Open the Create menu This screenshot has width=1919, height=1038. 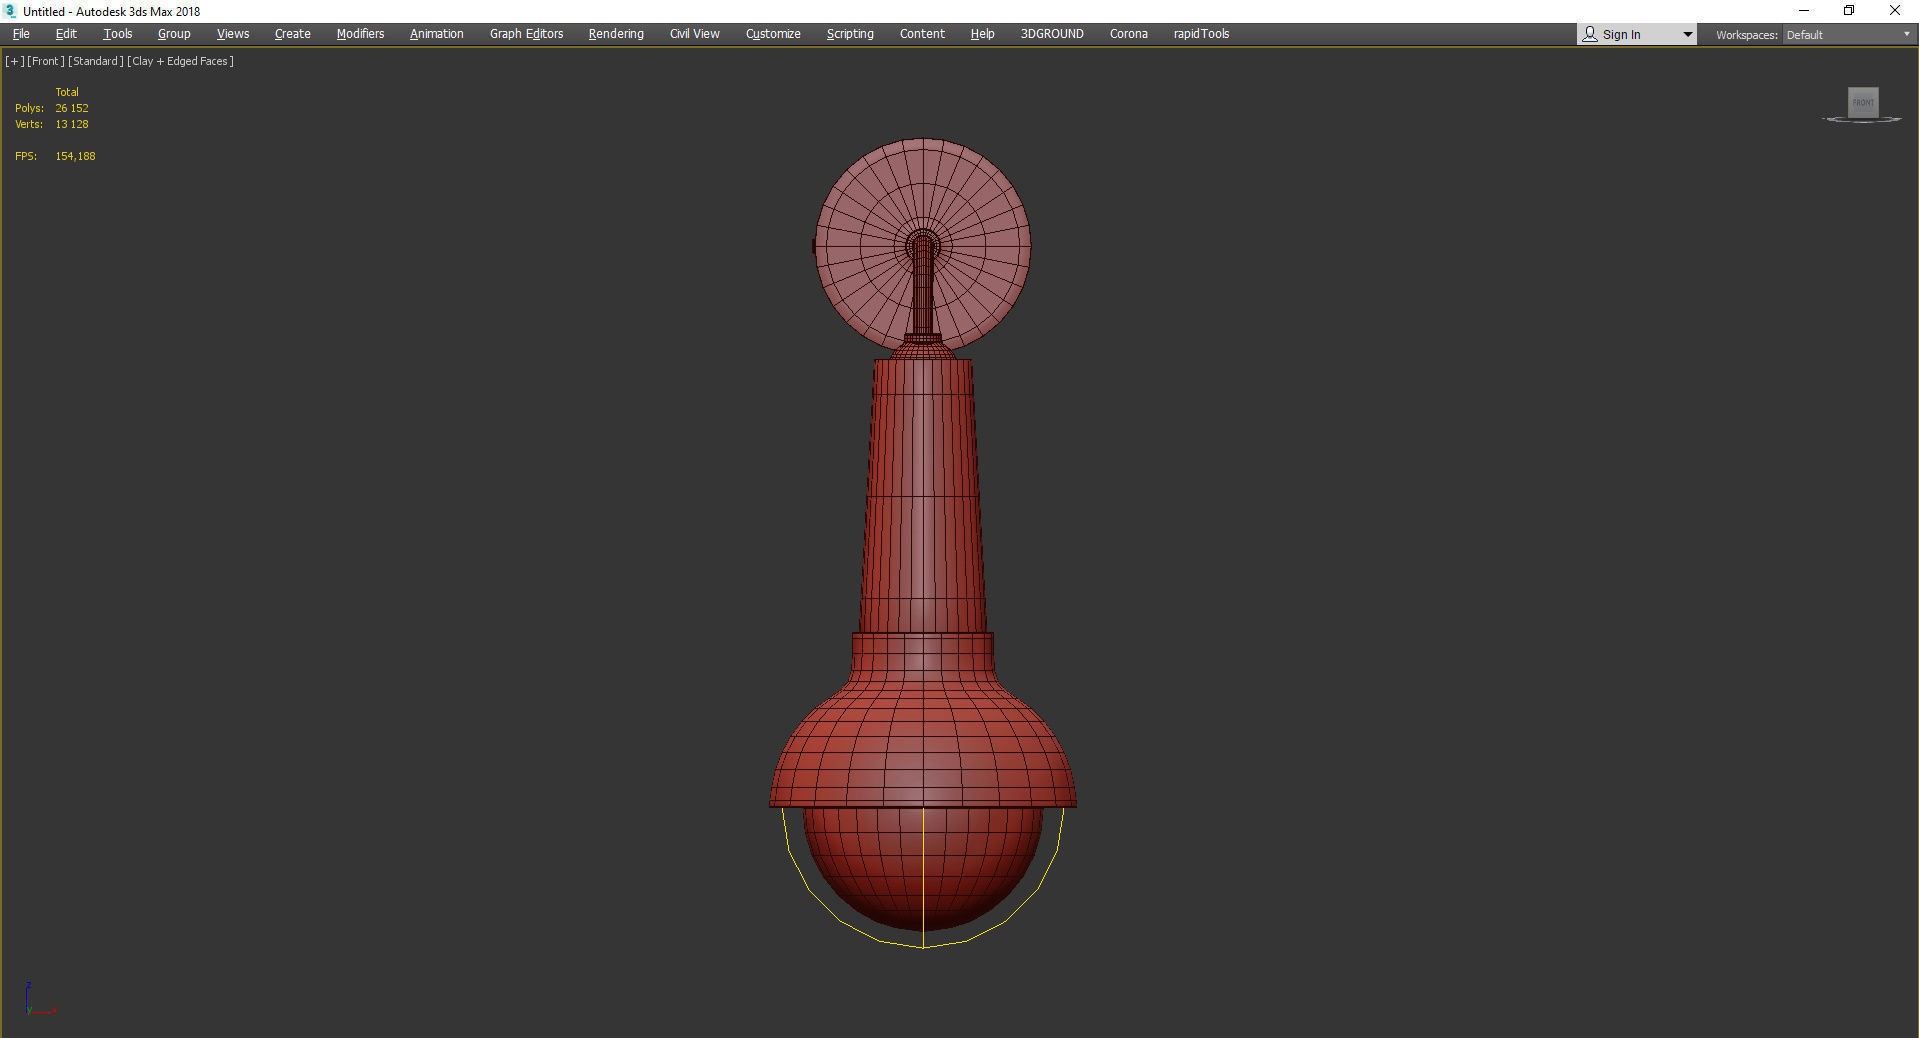pos(293,34)
